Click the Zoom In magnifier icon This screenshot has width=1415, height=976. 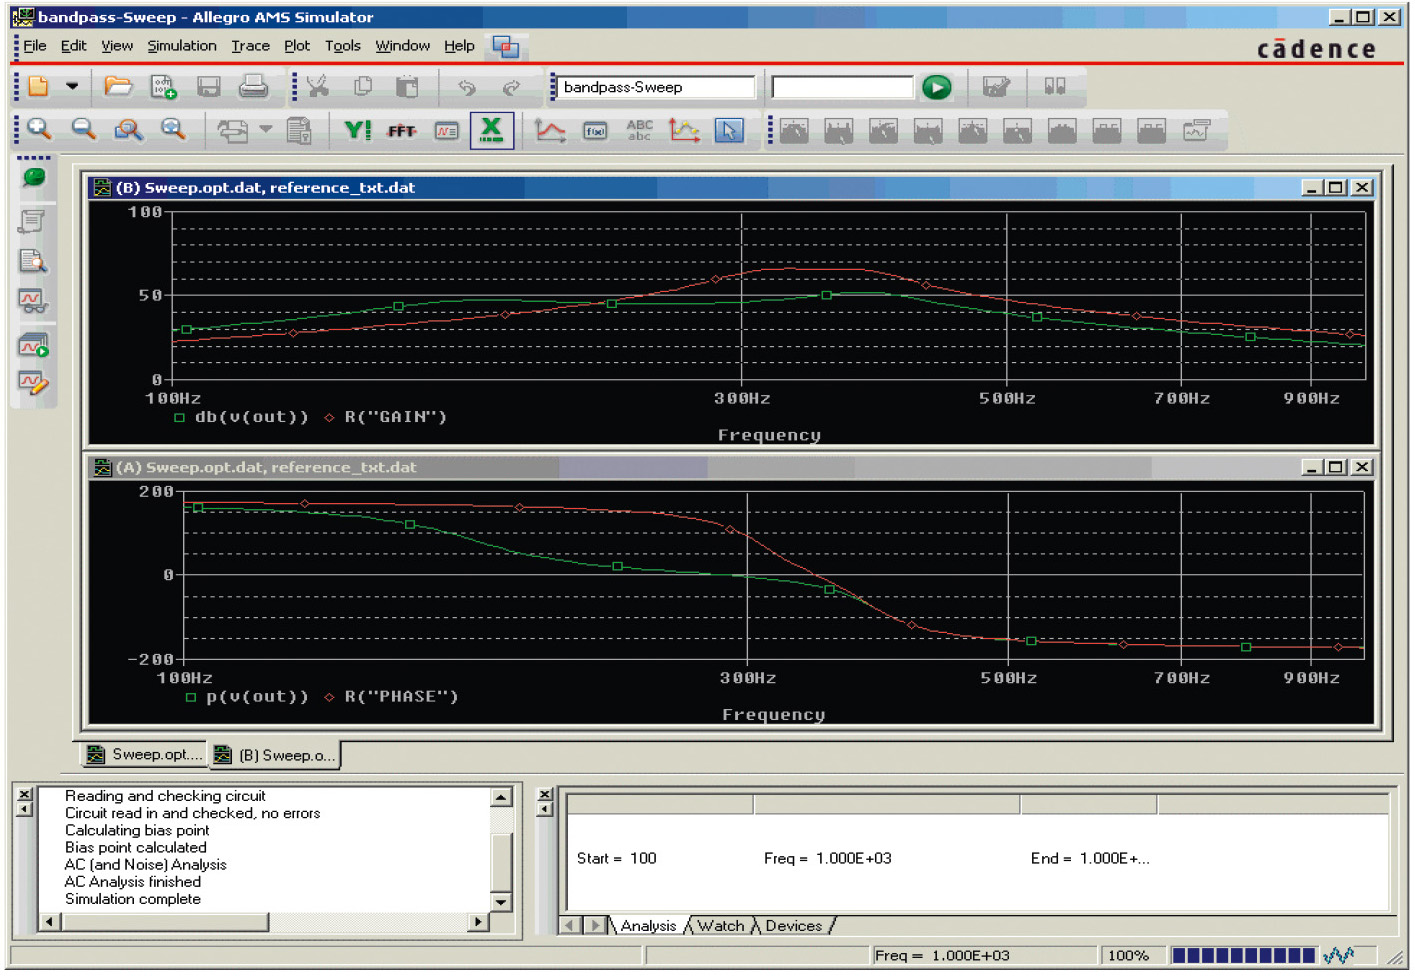pos(39,130)
